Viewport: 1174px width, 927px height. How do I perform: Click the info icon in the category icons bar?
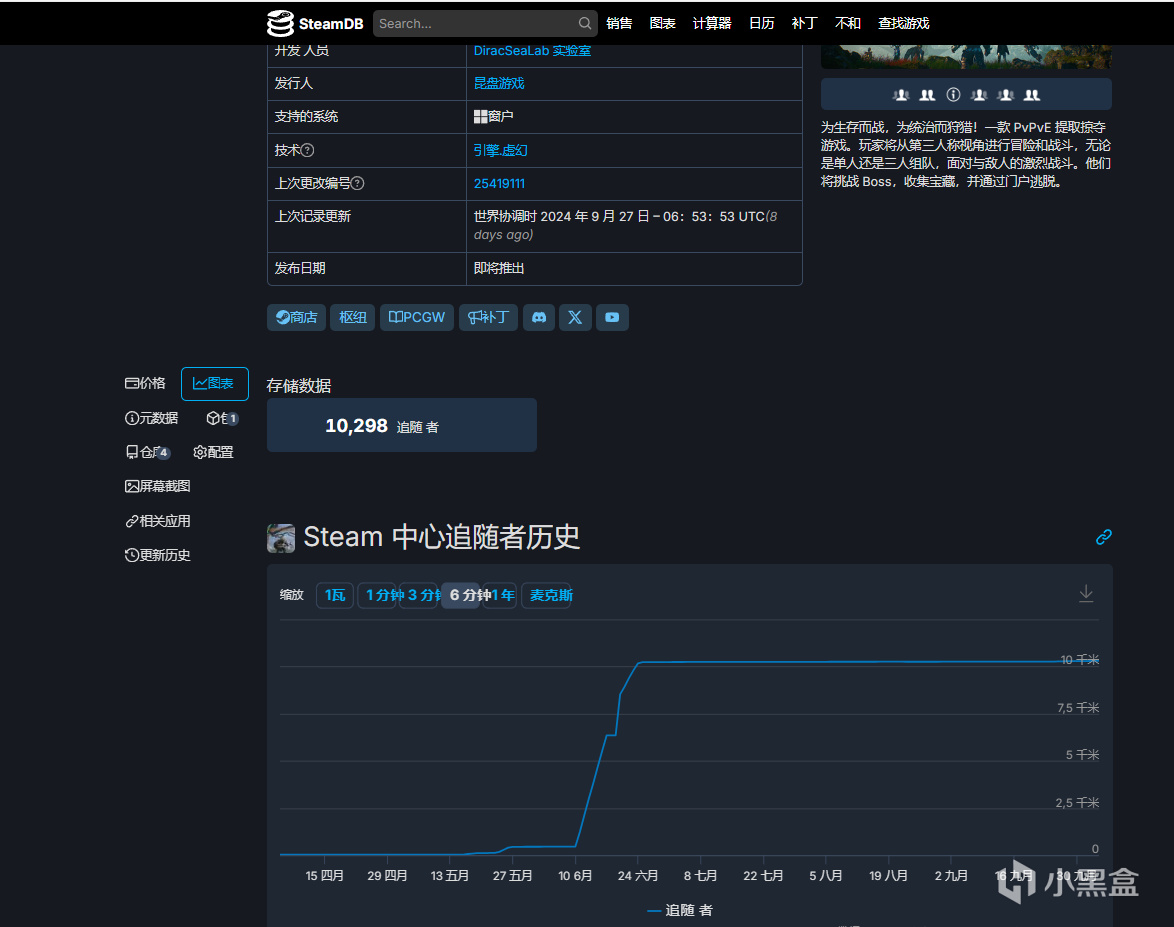pos(953,95)
